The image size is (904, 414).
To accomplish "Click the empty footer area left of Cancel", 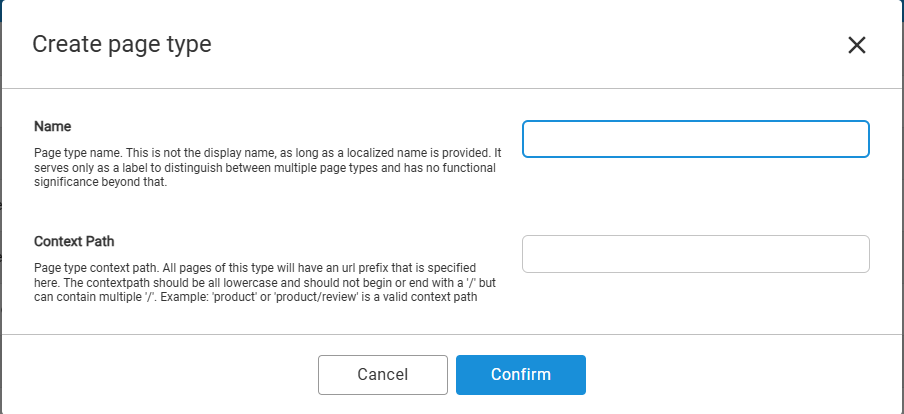I will 160,375.
